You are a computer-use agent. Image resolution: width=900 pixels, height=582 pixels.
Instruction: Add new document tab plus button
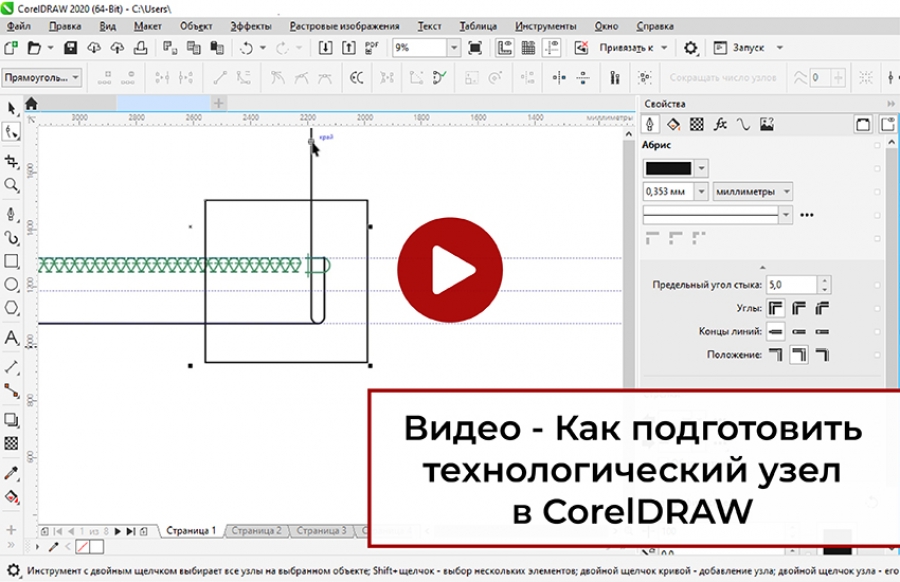click(219, 103)
